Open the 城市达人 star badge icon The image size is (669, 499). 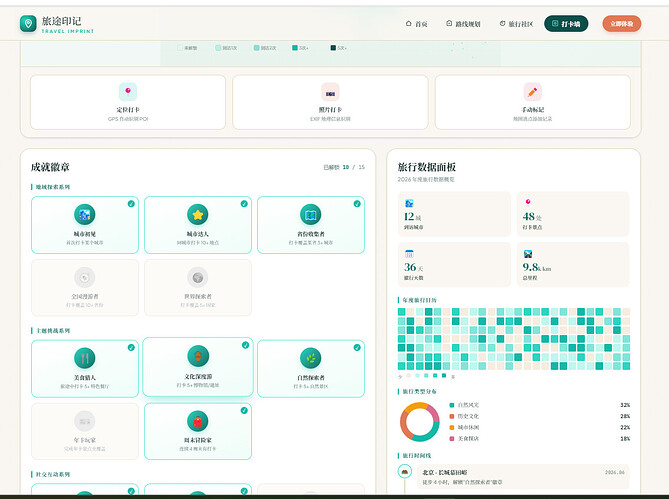198,215
